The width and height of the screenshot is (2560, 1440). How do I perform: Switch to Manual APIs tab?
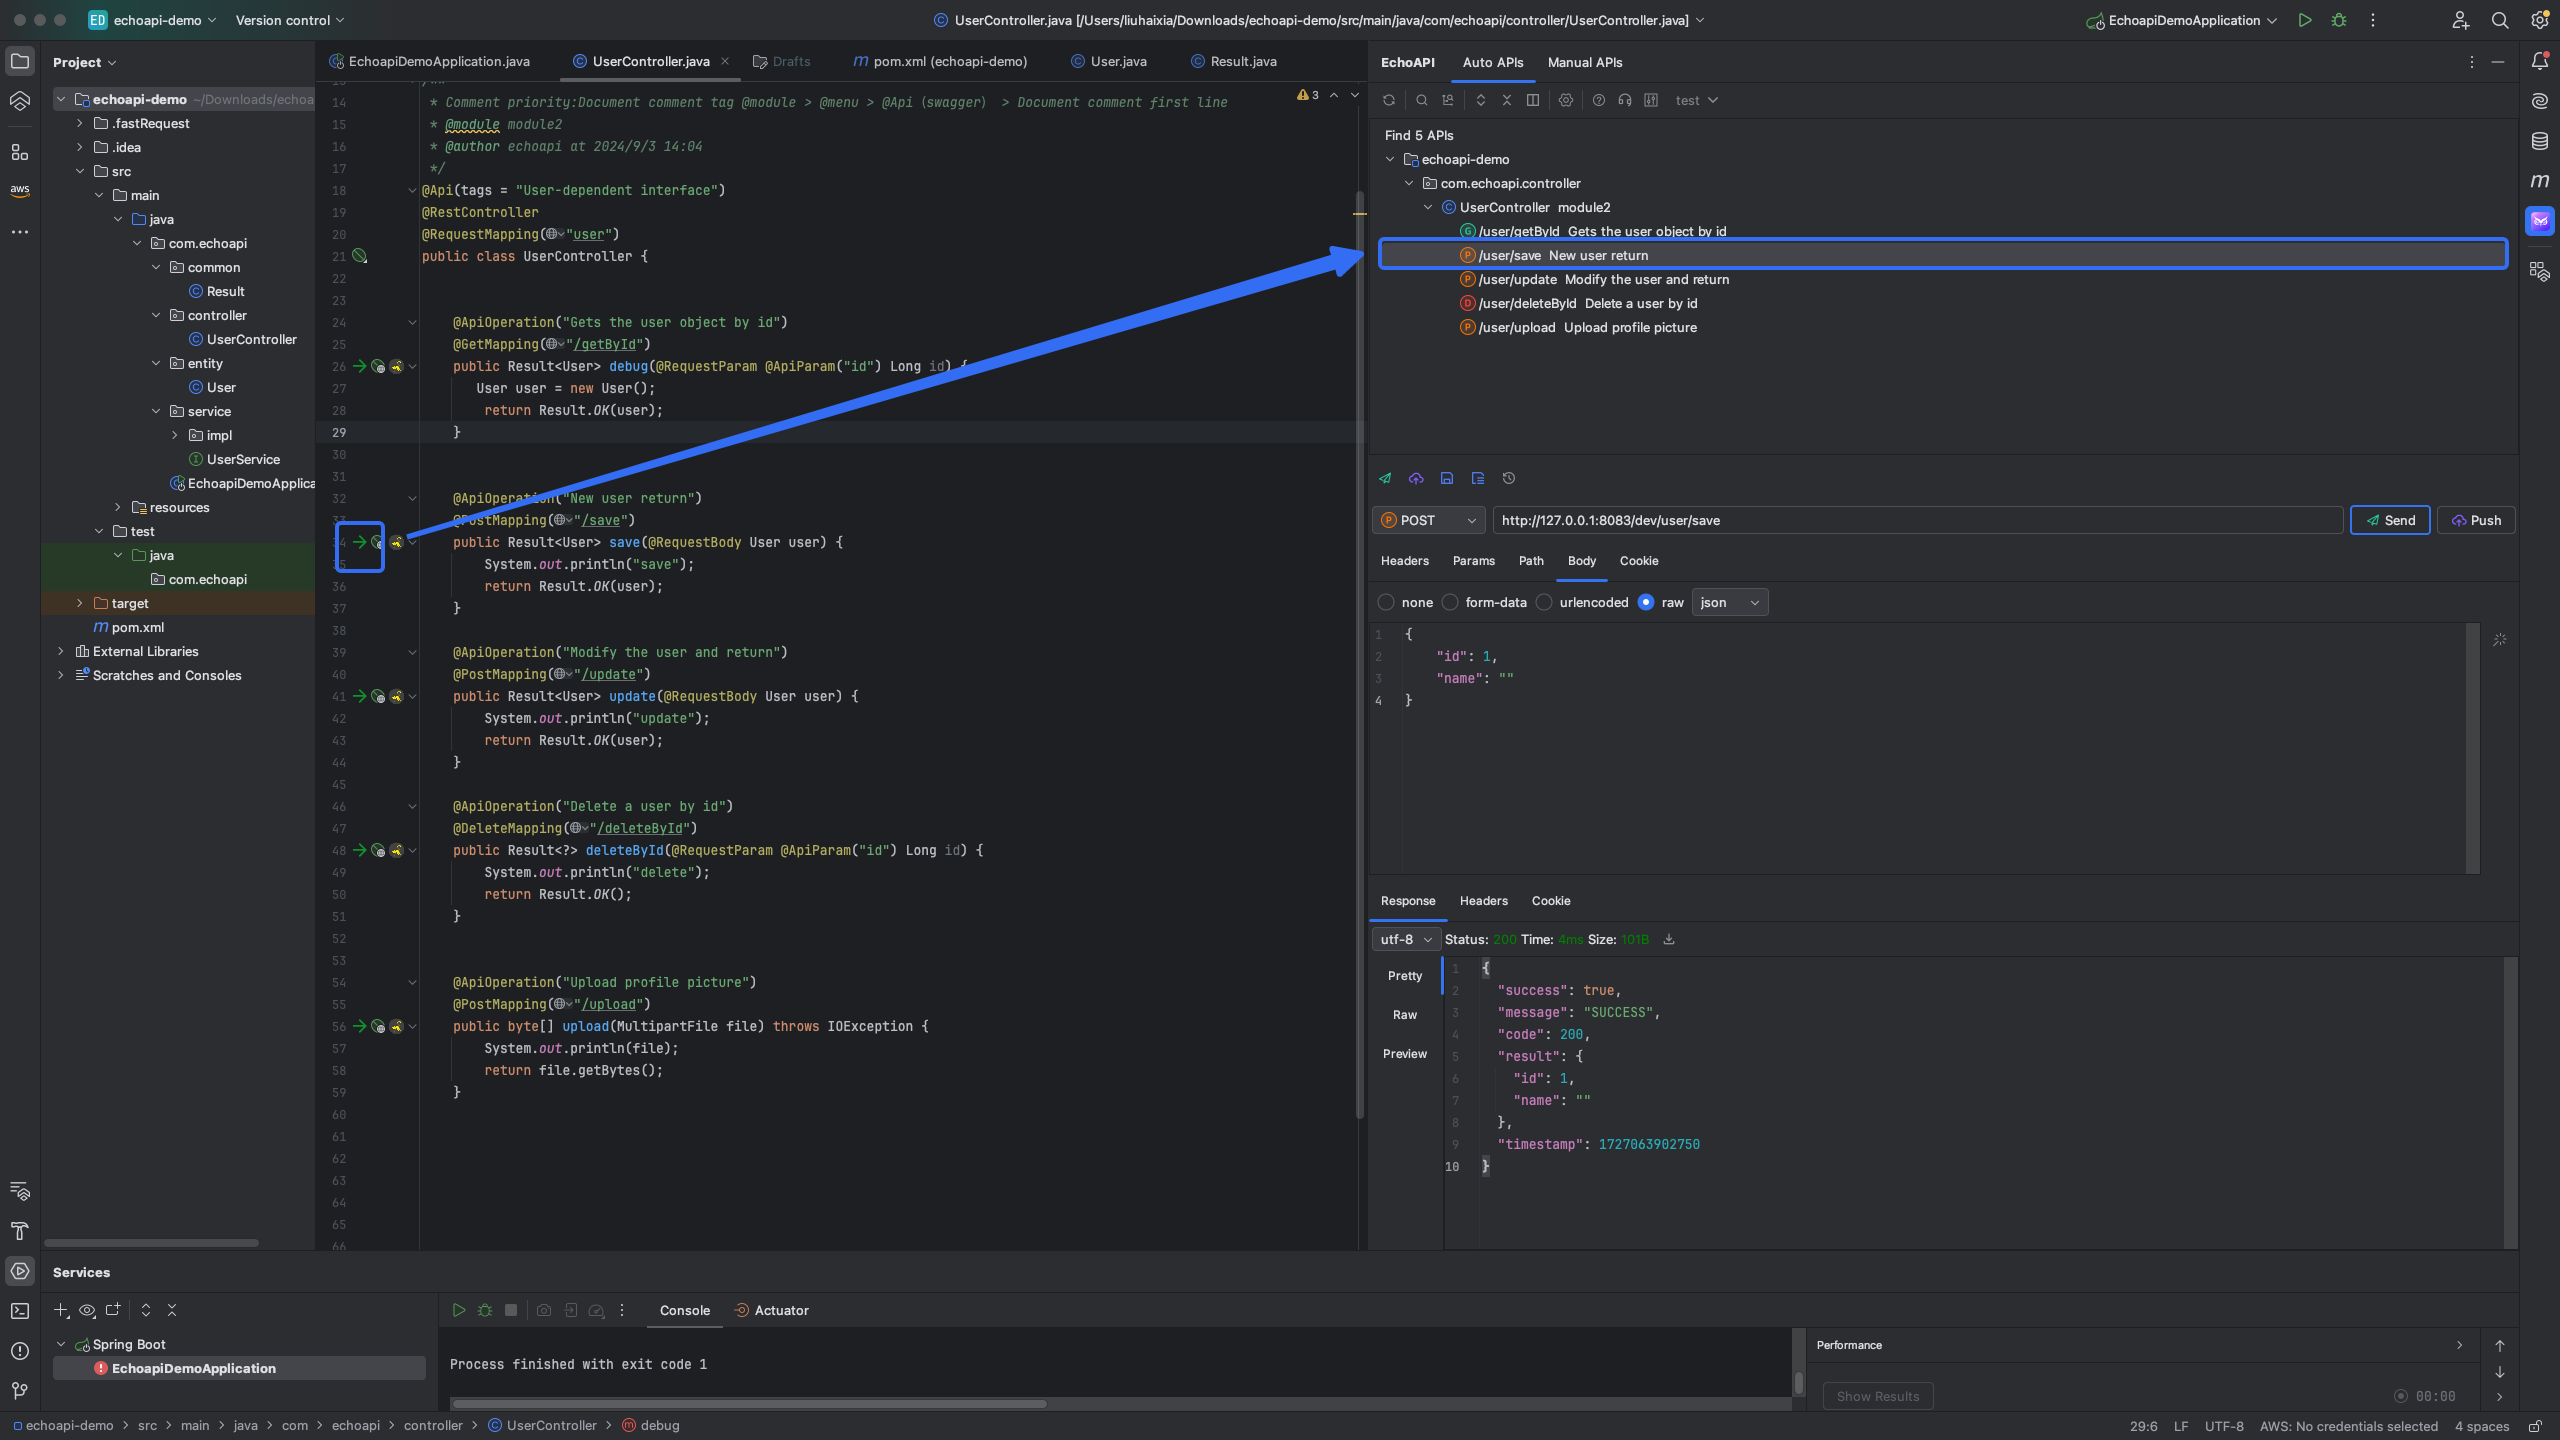pos(1585,62)
